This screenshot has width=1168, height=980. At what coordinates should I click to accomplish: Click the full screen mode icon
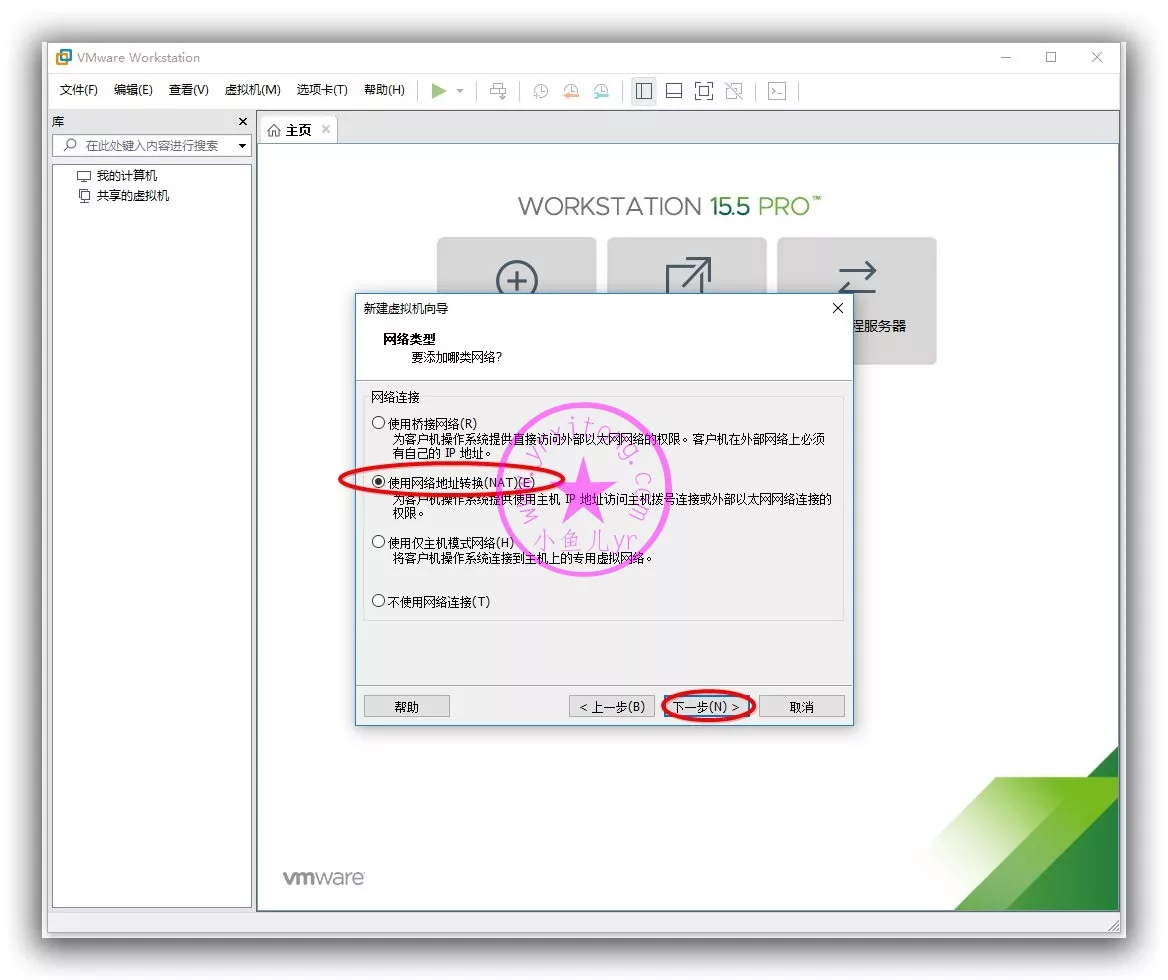pos(704,91)
